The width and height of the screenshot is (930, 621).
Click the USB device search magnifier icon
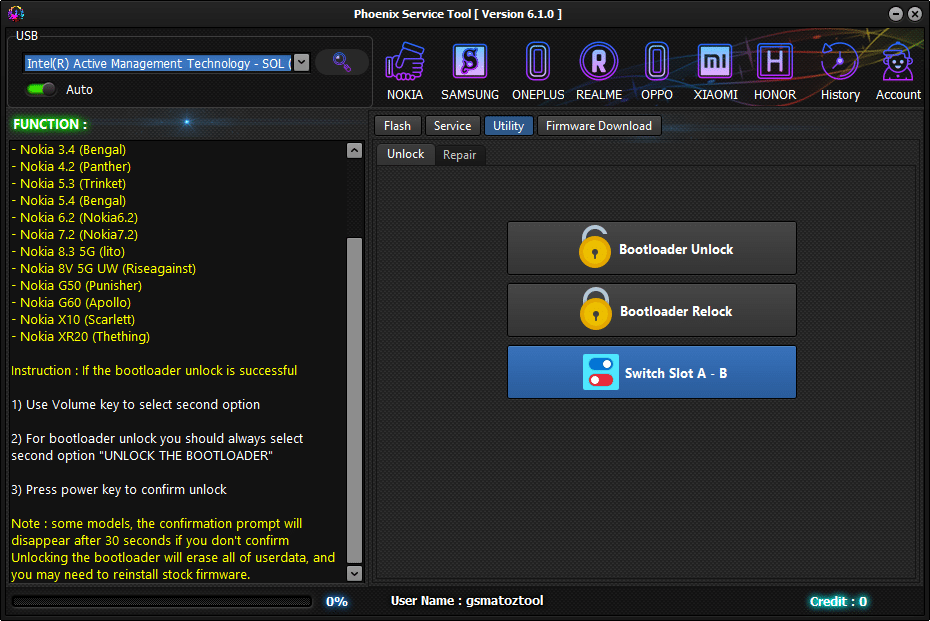tap(341, 62)
